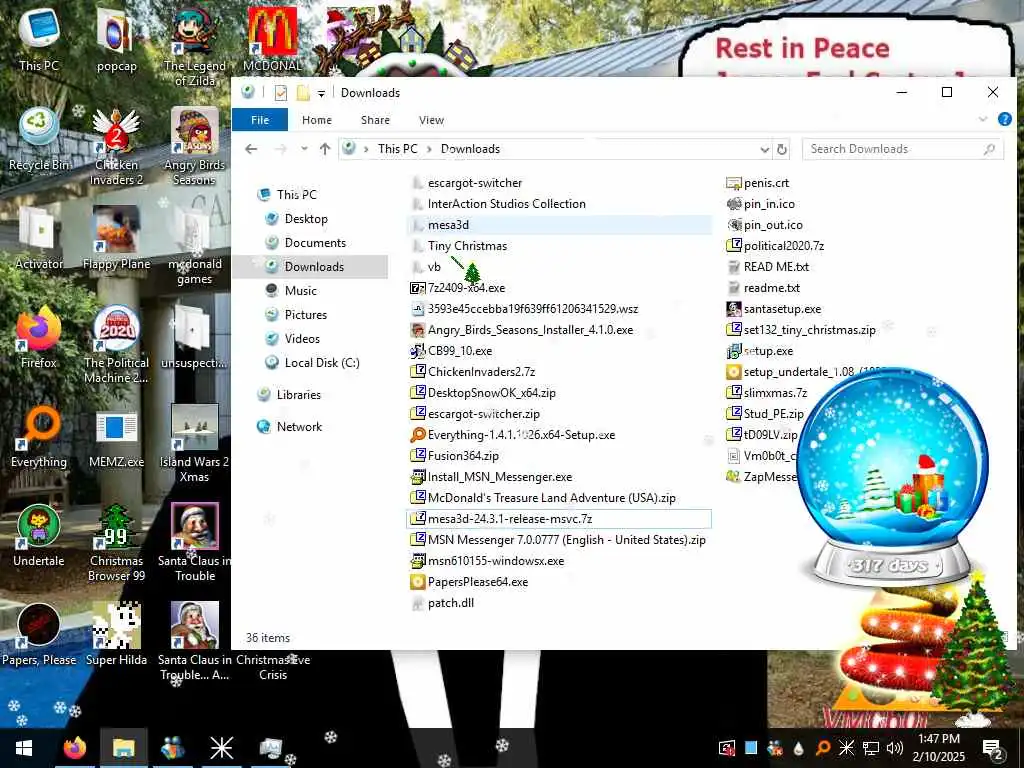1024x768 pixels.
Task: Select the Activator desktop icon
Action: pyautogui.click(x=39, y=238)
